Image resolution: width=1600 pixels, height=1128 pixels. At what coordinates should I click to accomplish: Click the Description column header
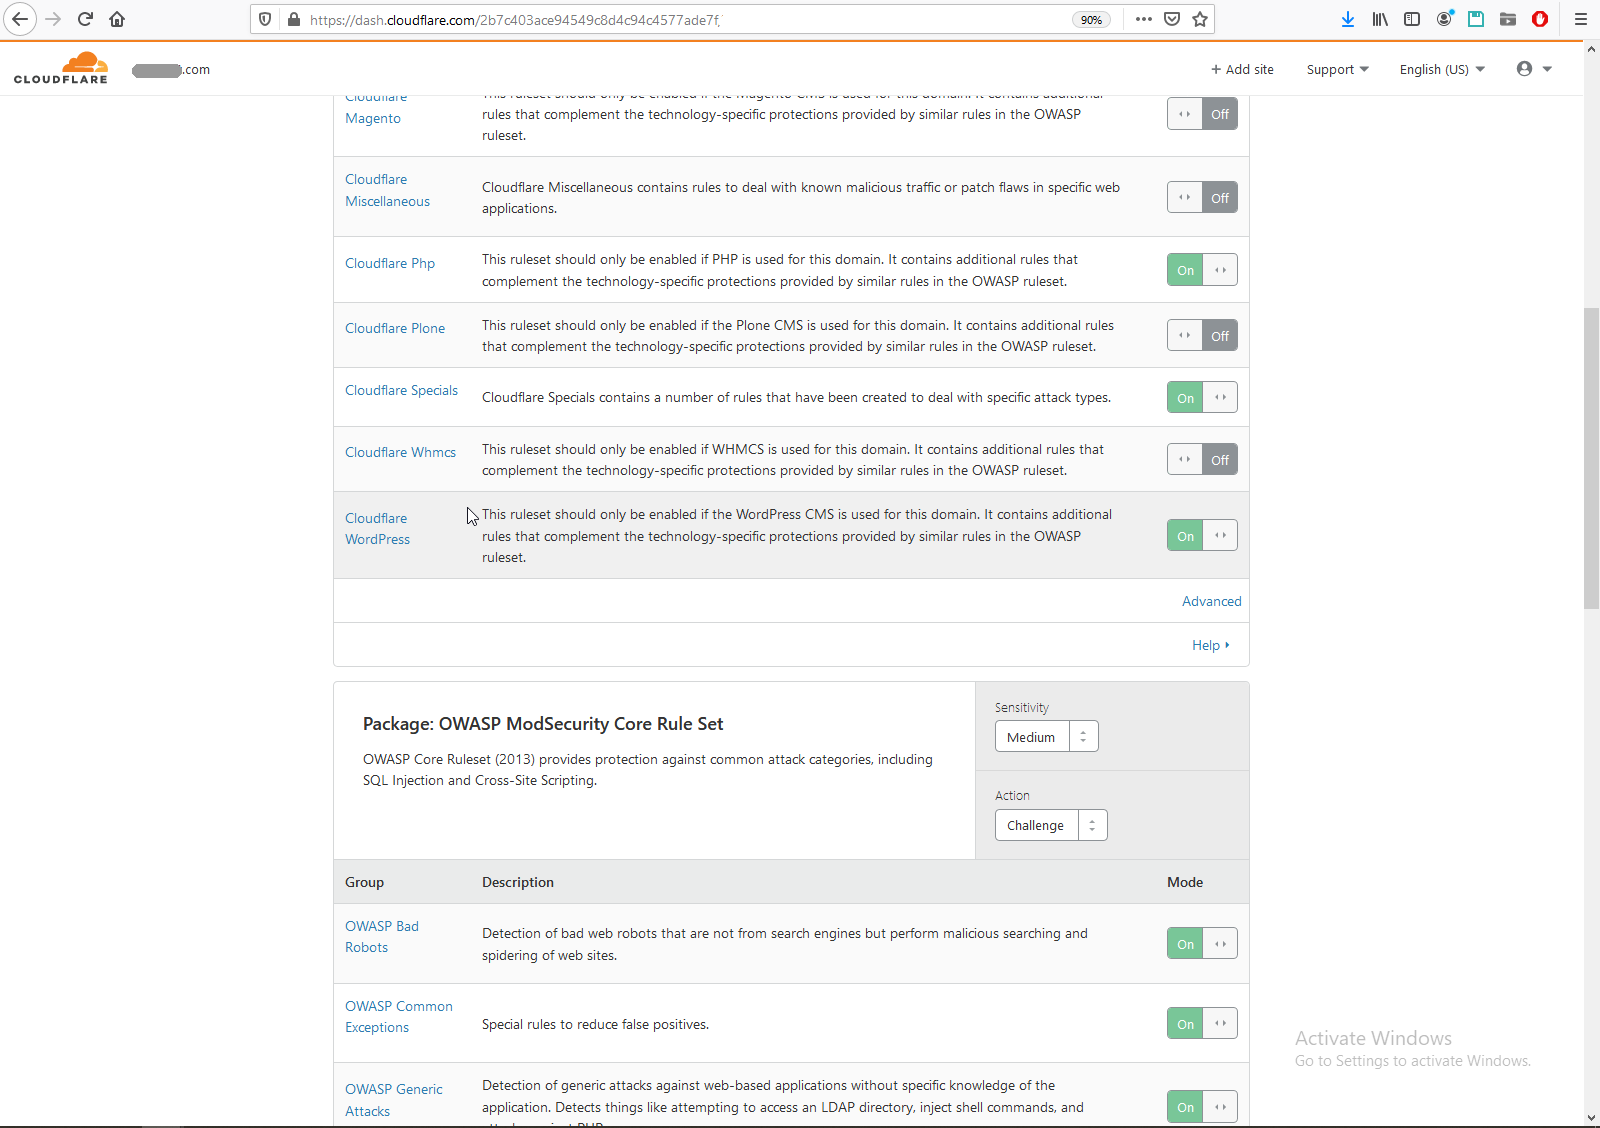(x=518, y=882)
